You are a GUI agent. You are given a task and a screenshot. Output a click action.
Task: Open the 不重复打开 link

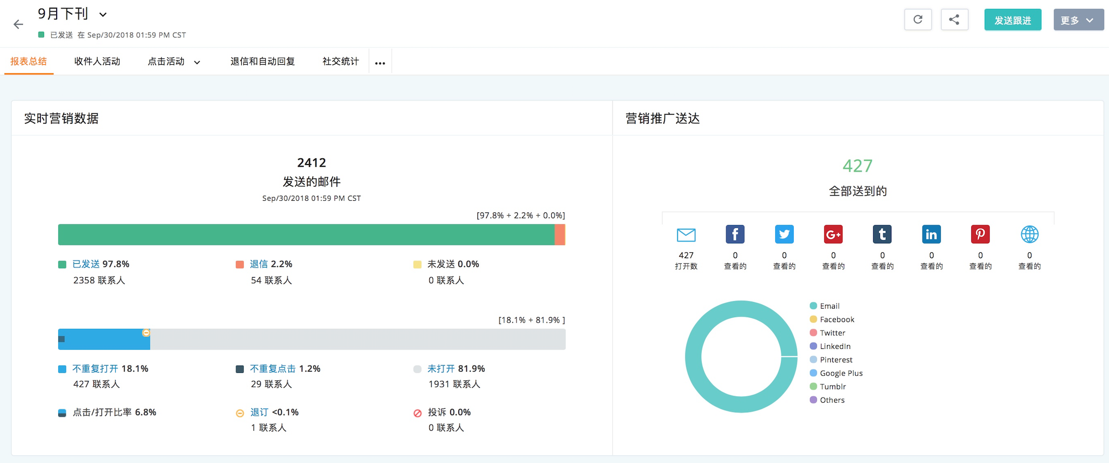(95, 369)
